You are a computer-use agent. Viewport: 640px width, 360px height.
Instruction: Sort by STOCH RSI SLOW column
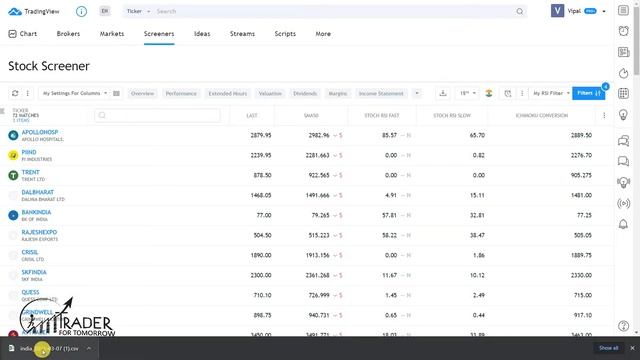[x=452, y=116]
